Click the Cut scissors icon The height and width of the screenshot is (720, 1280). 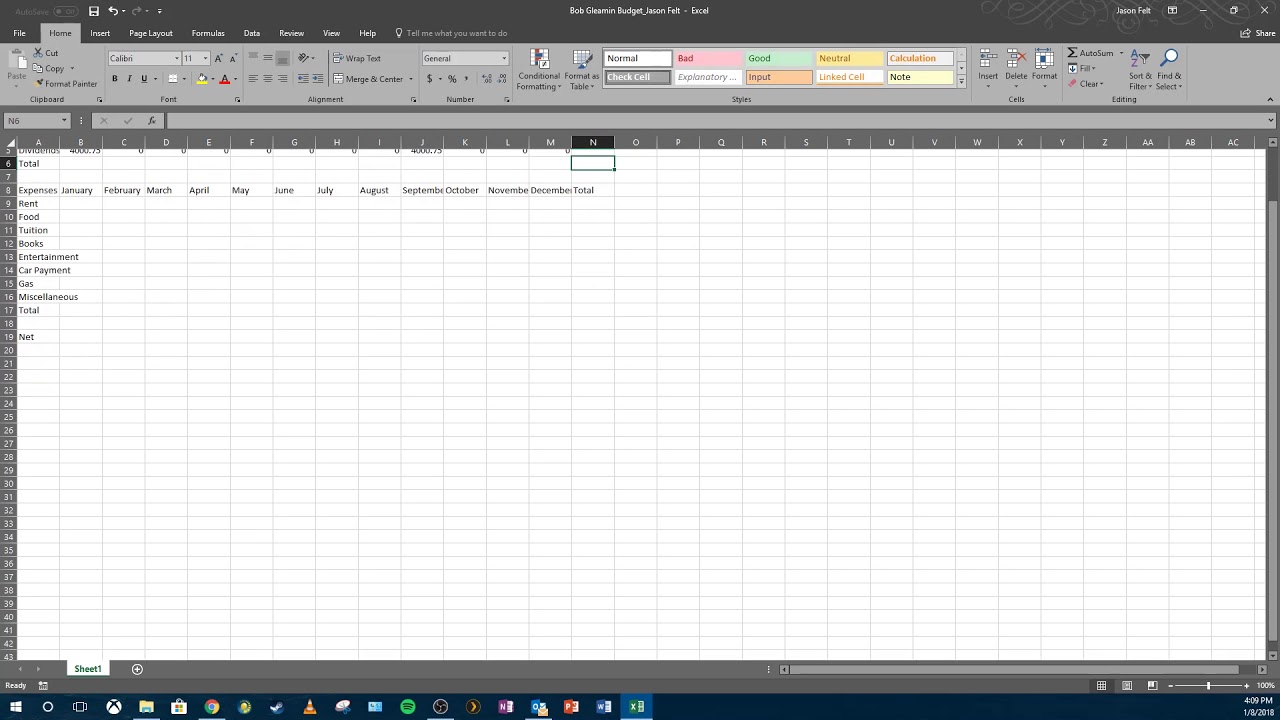pos(38,53)
